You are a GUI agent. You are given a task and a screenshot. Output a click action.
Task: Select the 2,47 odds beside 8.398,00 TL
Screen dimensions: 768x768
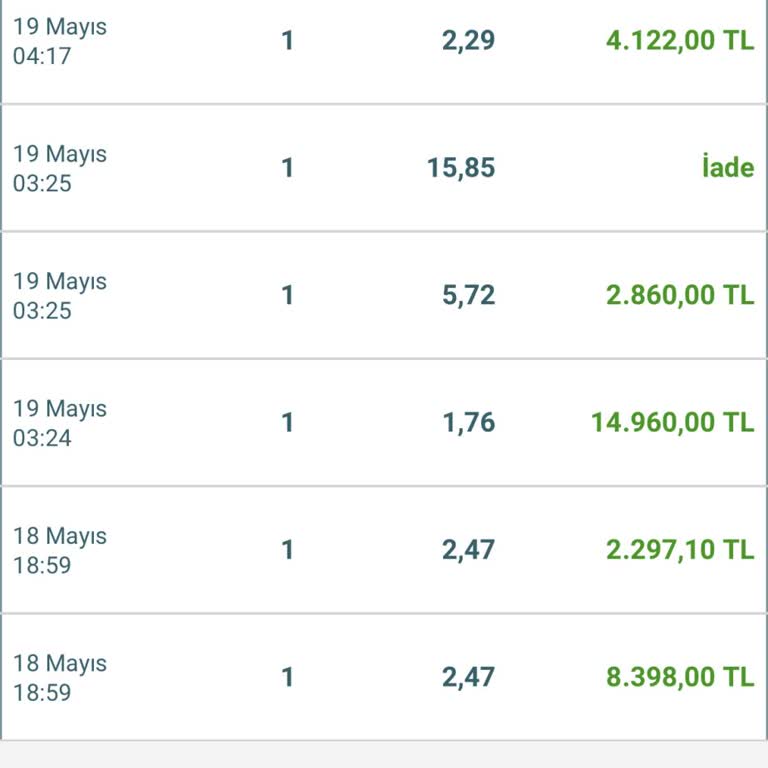point(468,677)
